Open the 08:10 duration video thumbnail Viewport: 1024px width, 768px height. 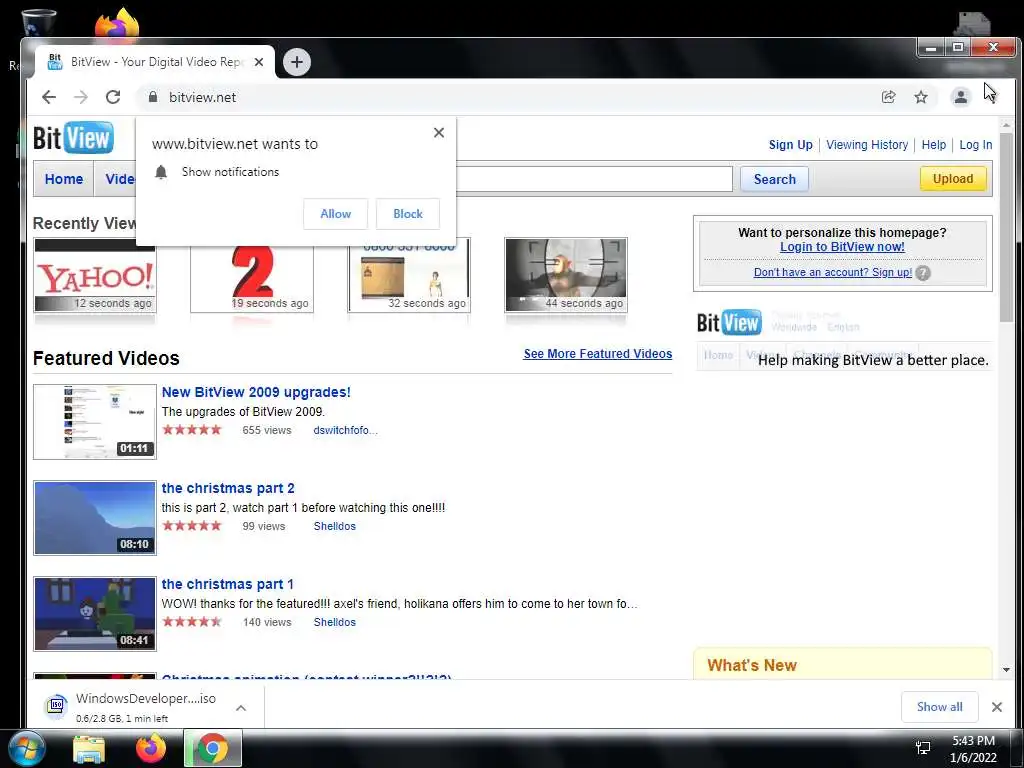point(95,518)
